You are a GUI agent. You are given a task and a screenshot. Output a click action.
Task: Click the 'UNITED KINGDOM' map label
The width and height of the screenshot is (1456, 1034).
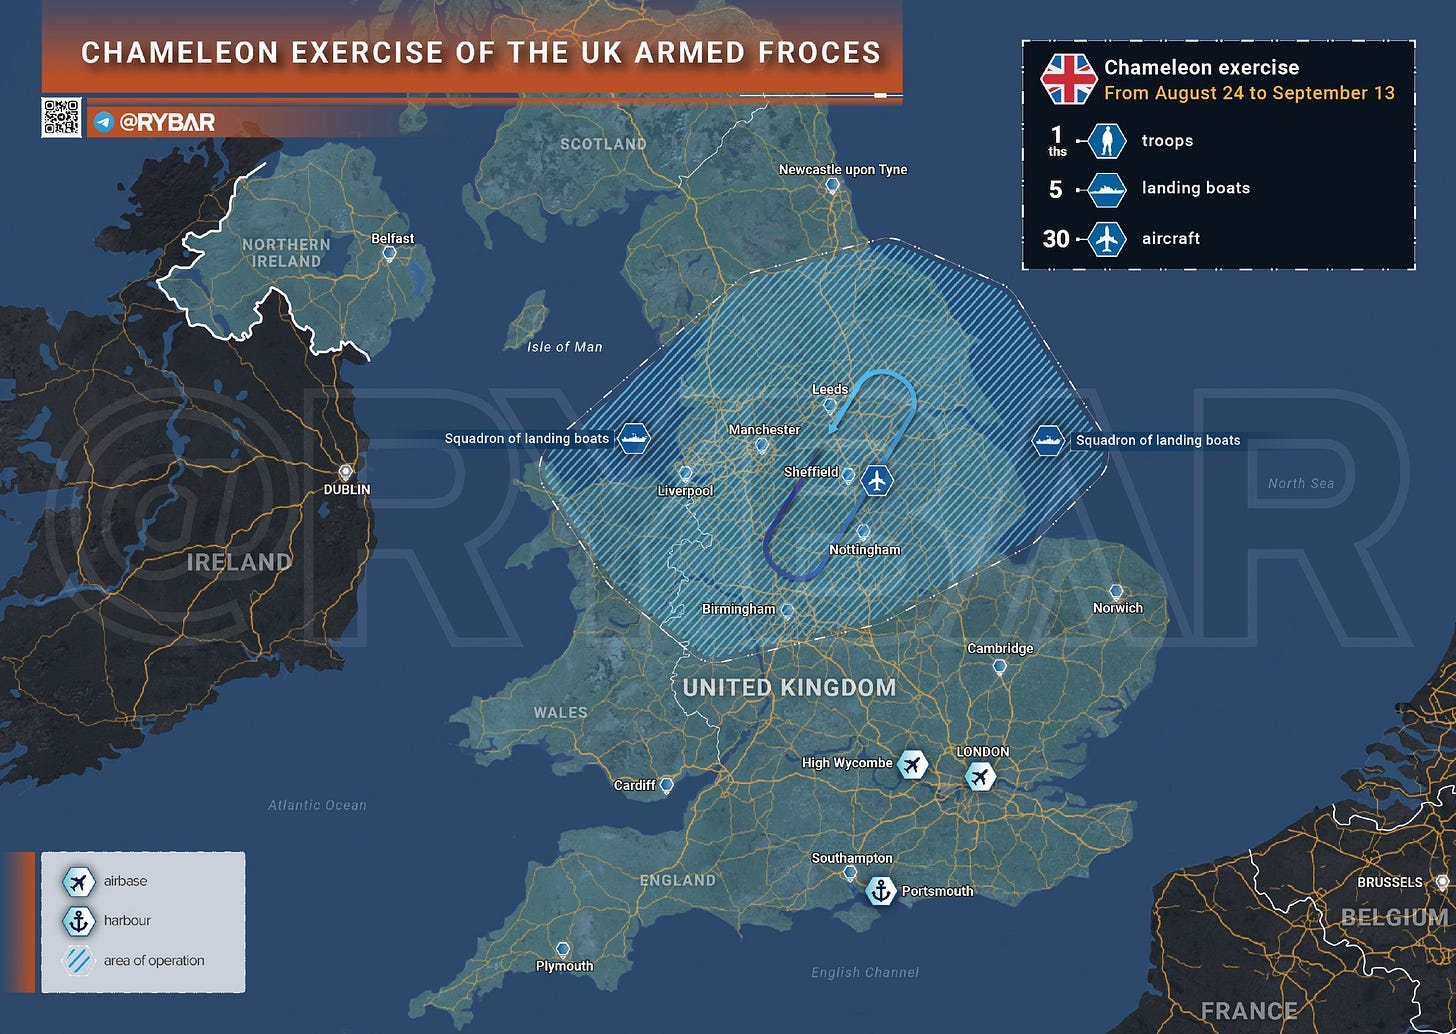pos(789,687)
